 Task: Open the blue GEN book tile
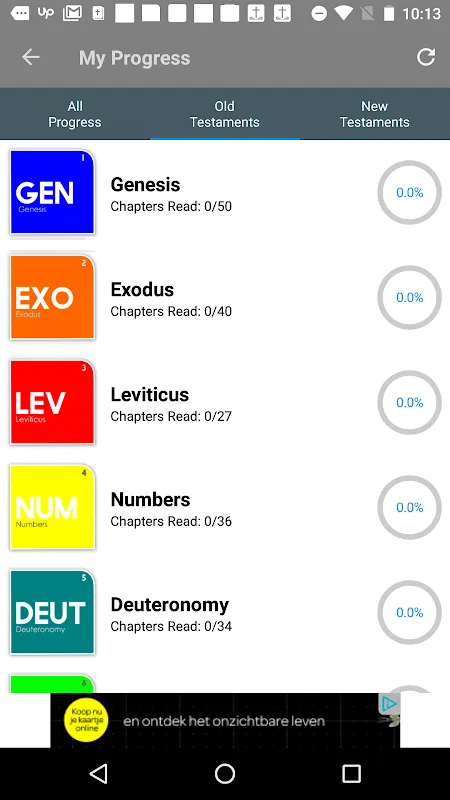tap(53, 192)
